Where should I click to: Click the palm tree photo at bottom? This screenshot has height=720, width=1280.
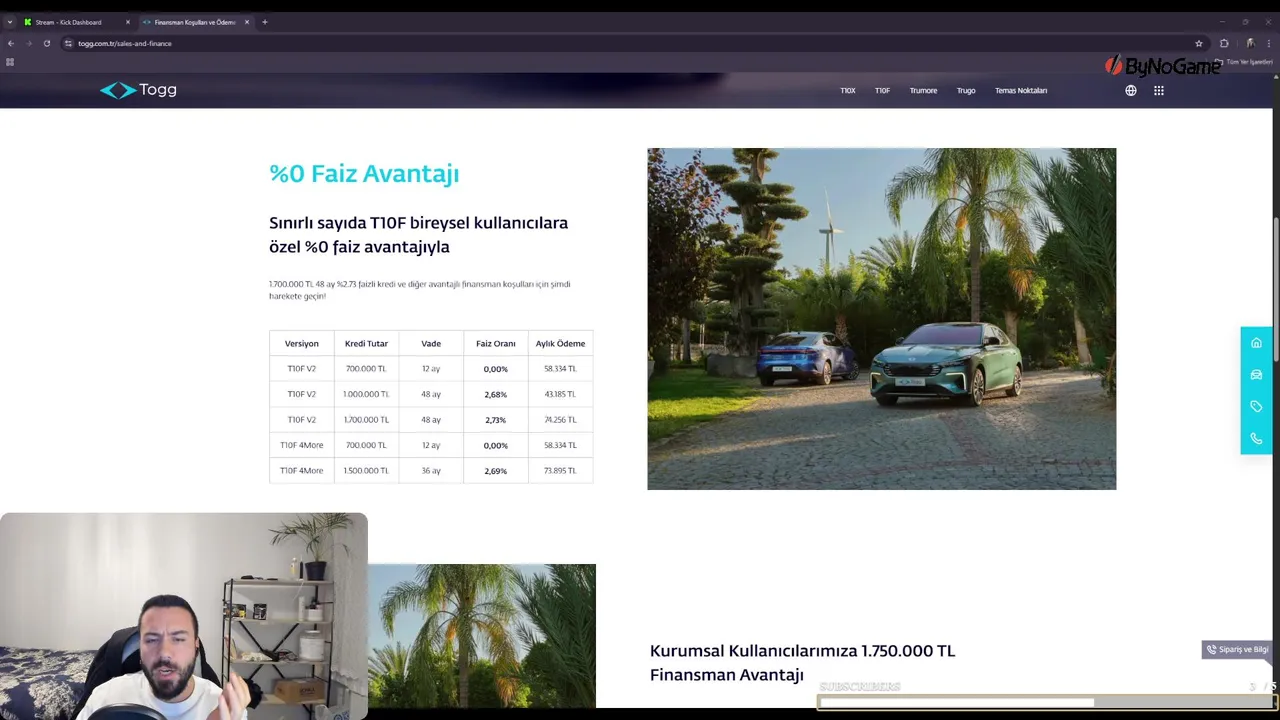tap(481, 636)
